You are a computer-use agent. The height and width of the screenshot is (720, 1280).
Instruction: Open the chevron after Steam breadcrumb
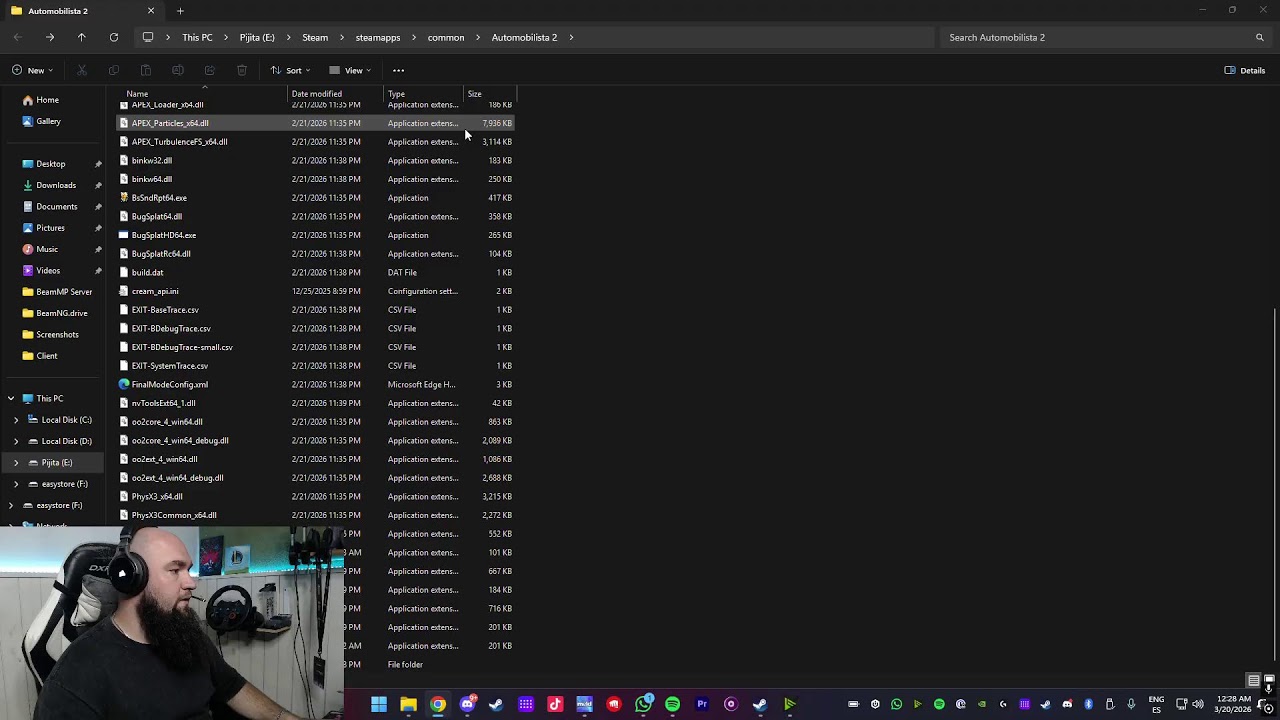(342, 37)
